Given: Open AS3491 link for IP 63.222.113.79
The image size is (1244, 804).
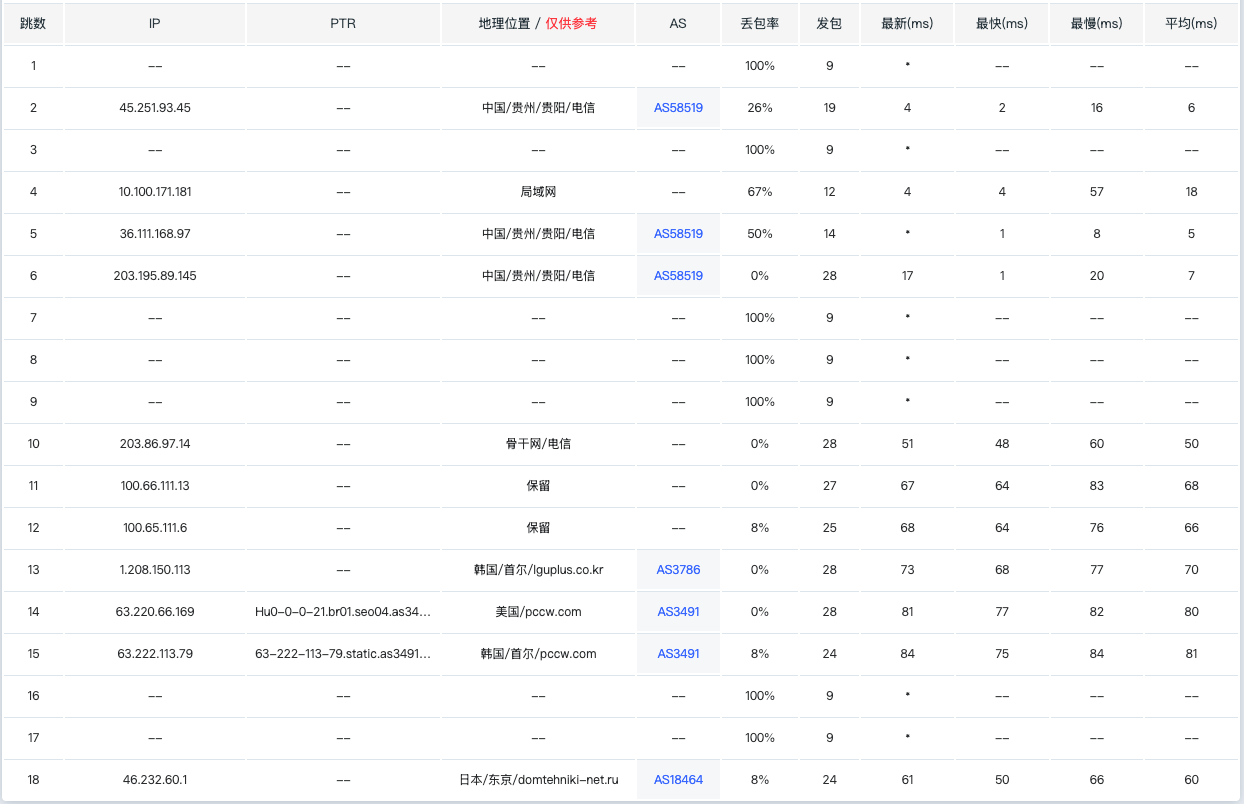Looking at the screenshot, I should point(678,654).
